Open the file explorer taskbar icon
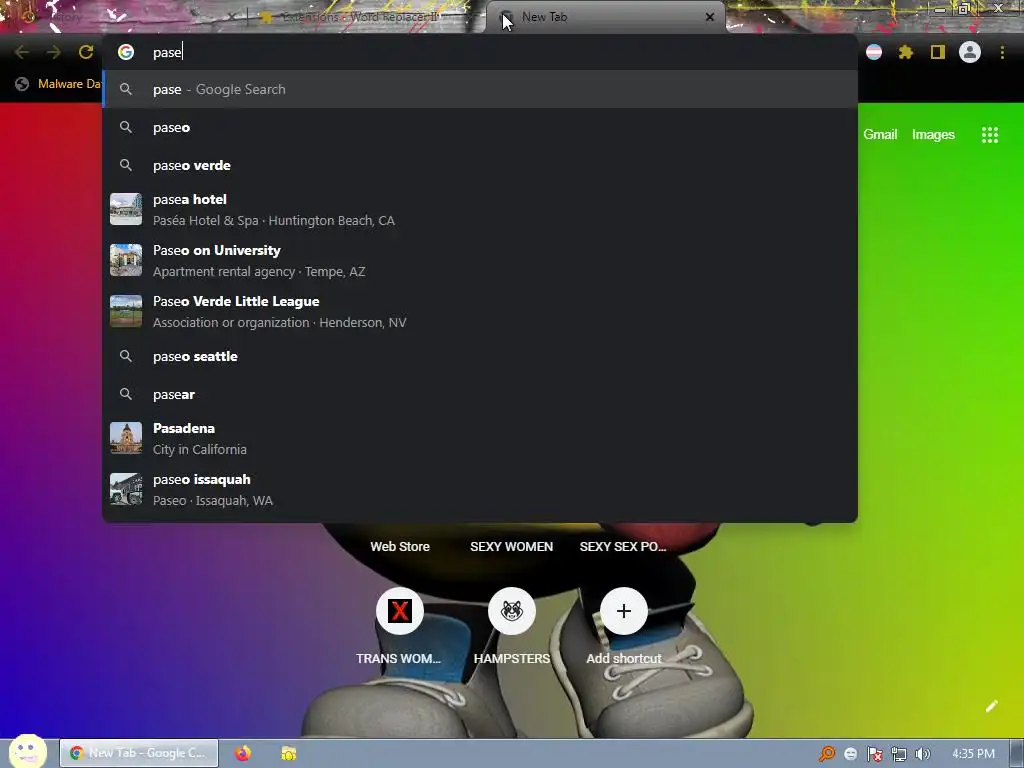The image size is (1024, 768). click(x=289, y=753)
